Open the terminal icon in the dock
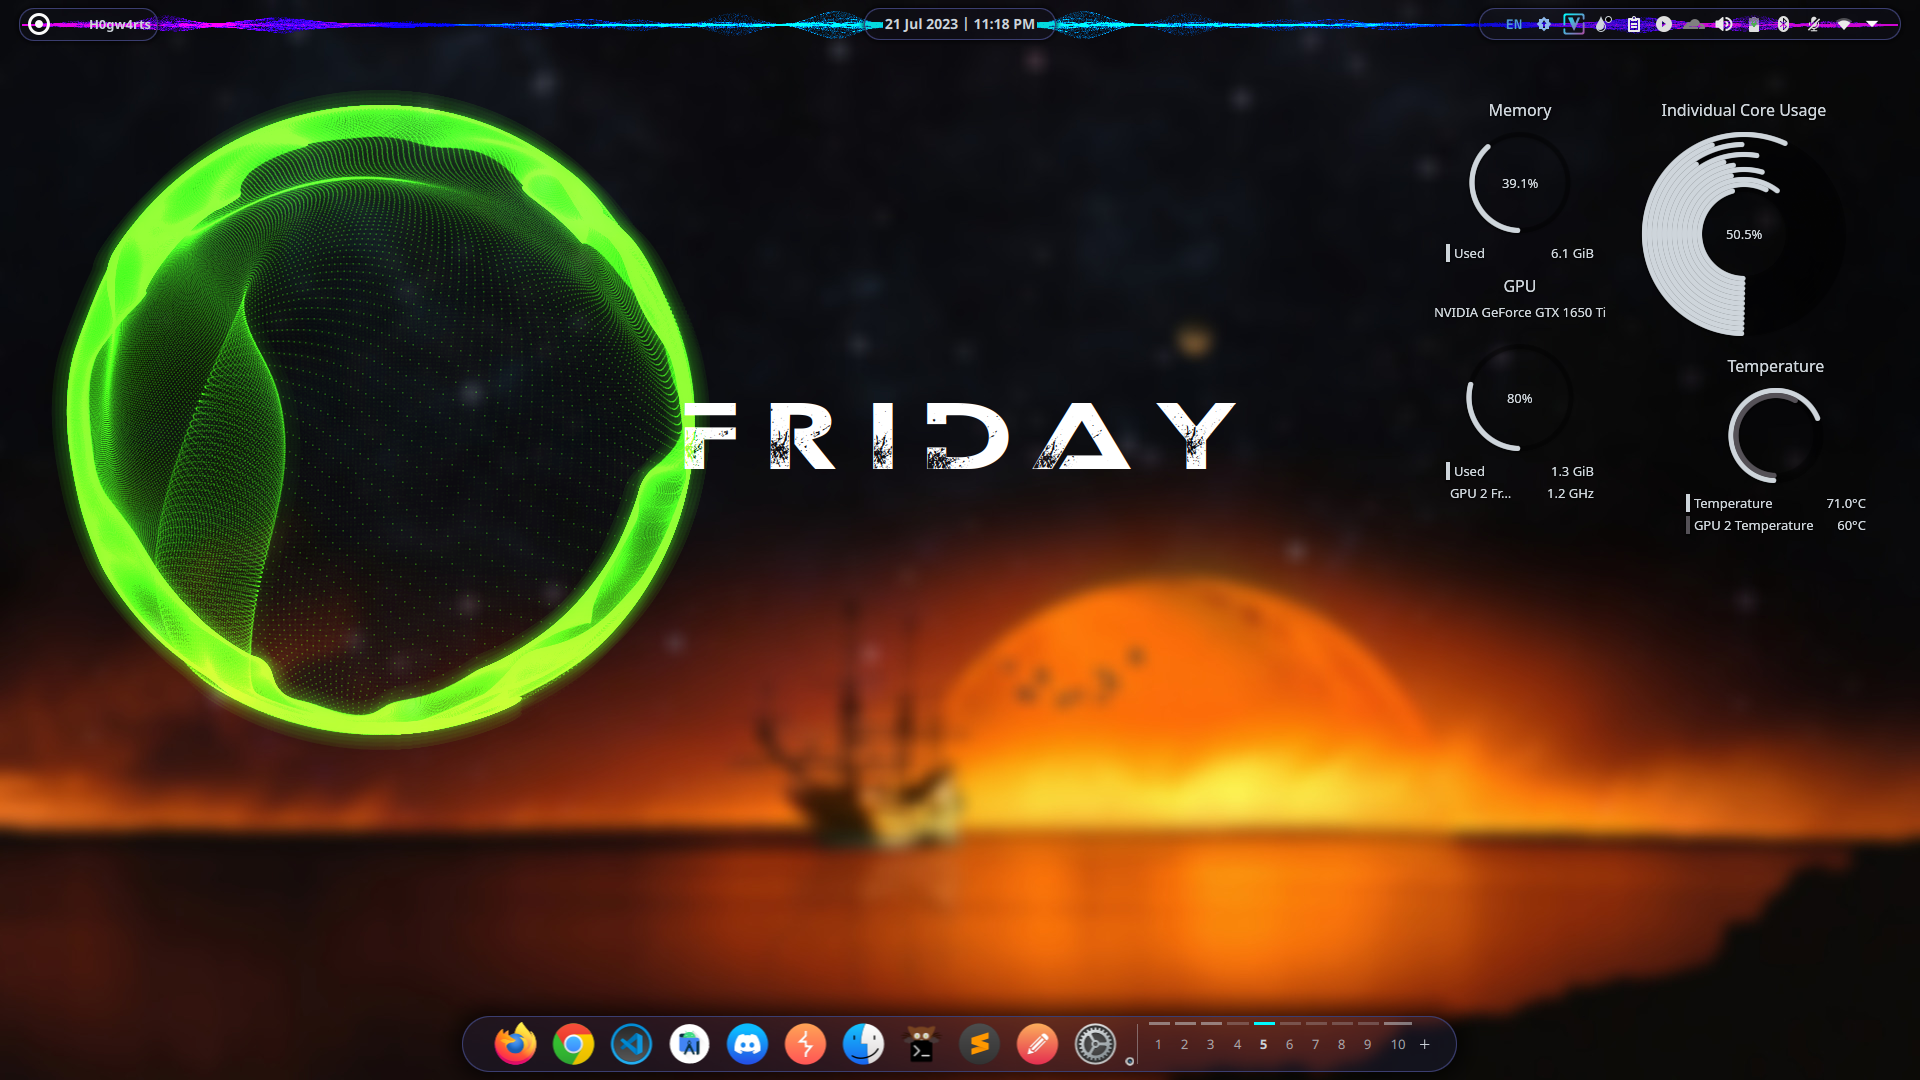1920x1080 pixels. click(921, 1044)
